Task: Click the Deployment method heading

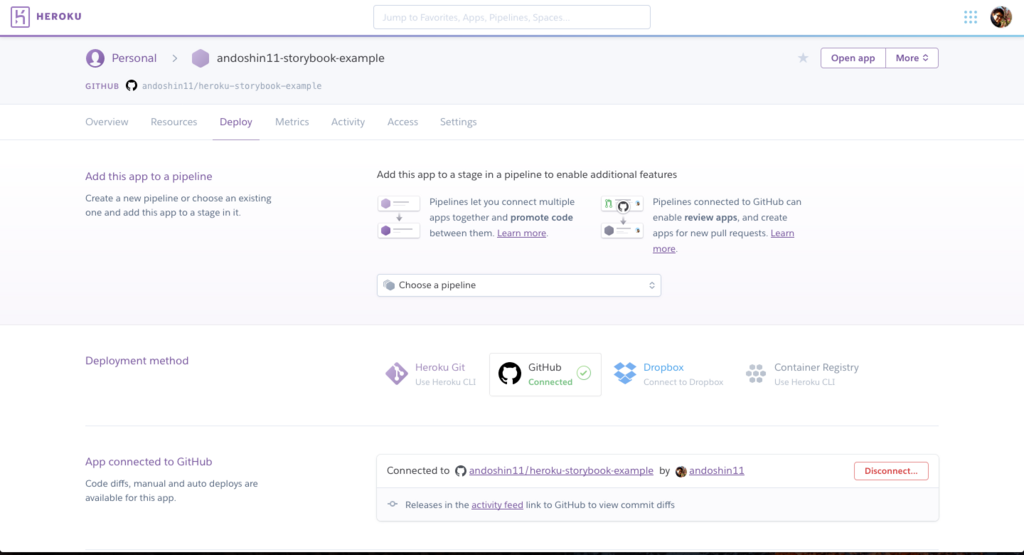Action: (136, 360)
